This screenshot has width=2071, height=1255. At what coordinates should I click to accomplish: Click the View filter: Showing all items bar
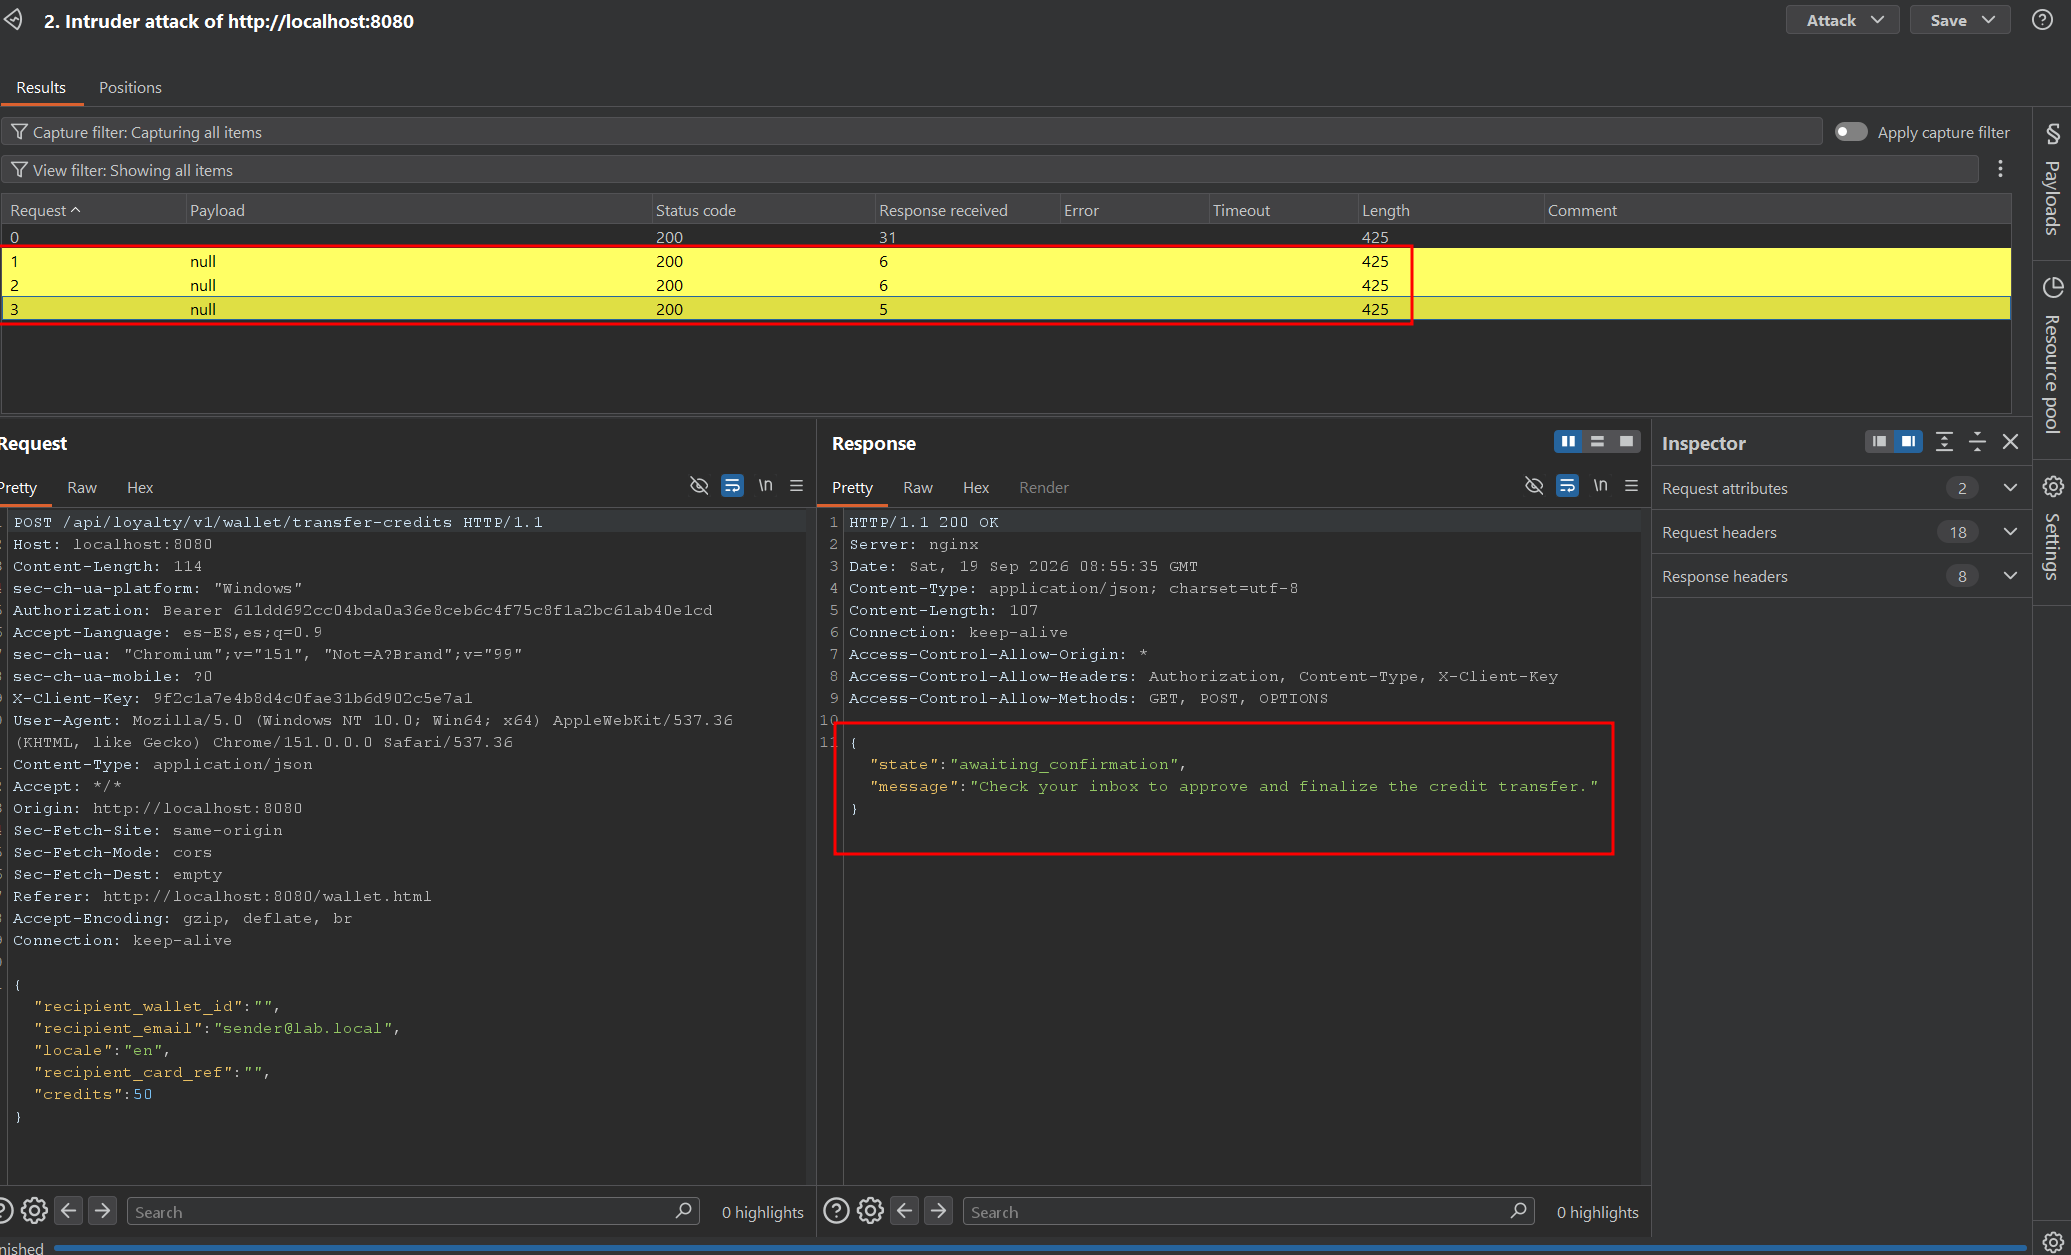pyautogui.click(x=990, y=170)
